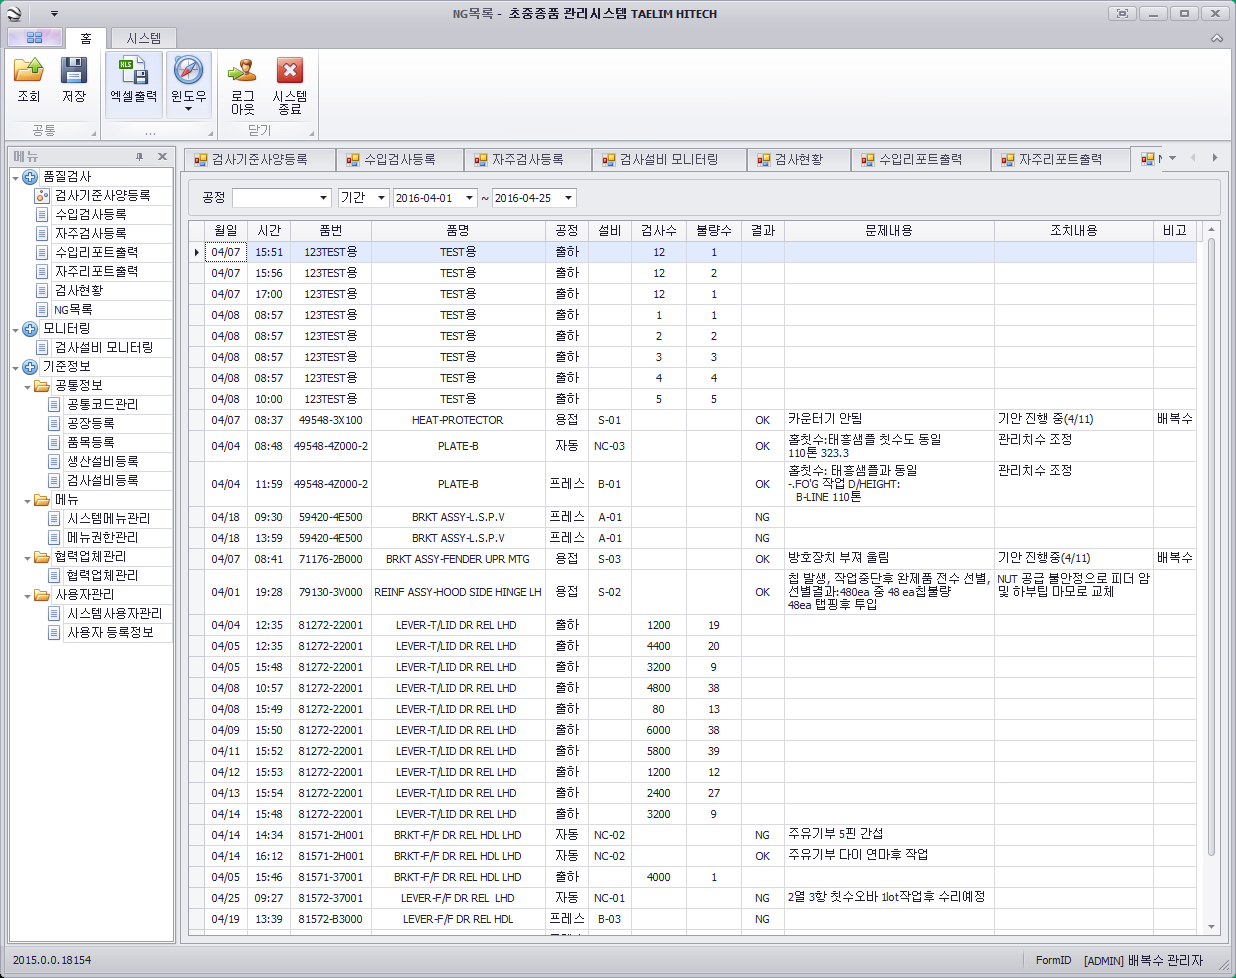Image resolution: width=1236 pixels, height=978 pixels.
Task: Click the grid vertical scrollbar down arrow
Action: point(1212,927)
